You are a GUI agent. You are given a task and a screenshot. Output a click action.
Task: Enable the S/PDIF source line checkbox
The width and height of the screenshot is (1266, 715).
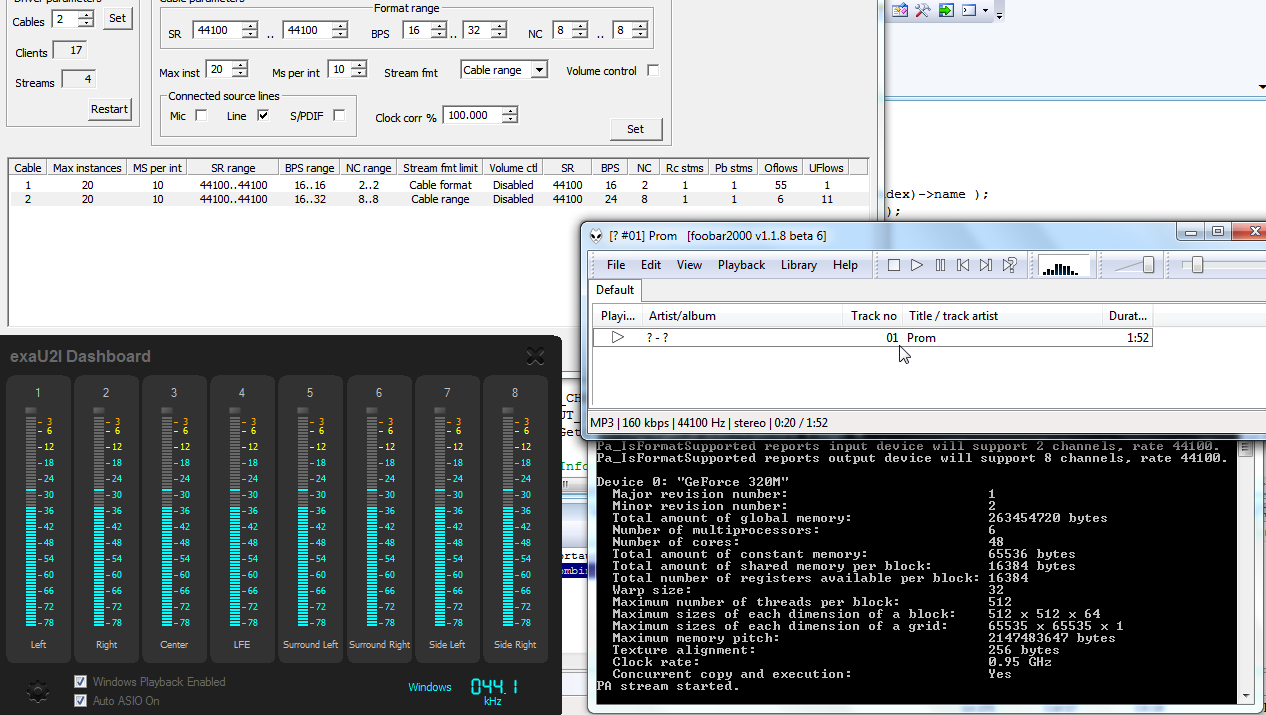(339, 116)
